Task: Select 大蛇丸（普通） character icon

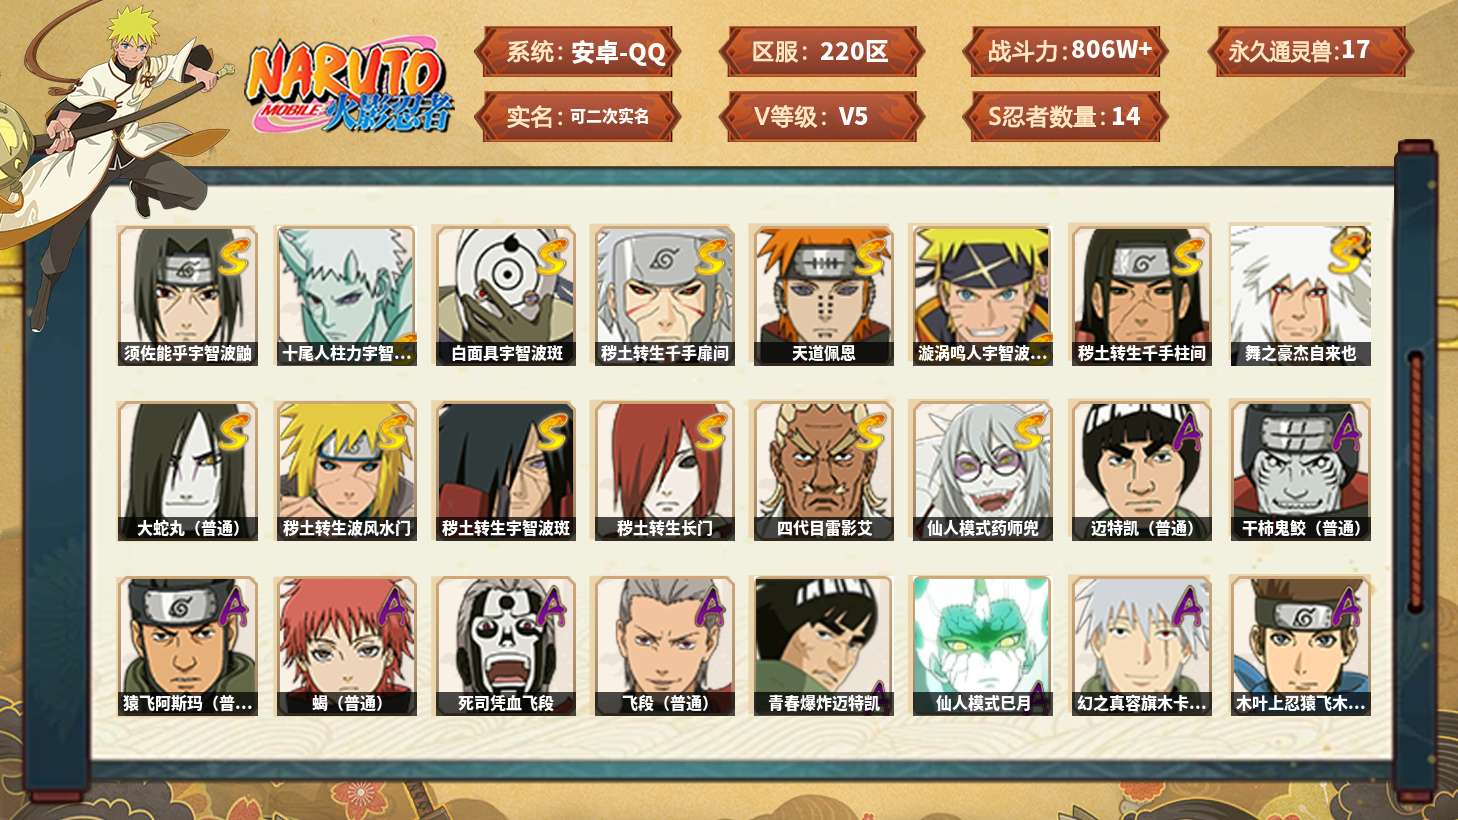Action: [x=187, y=471]
